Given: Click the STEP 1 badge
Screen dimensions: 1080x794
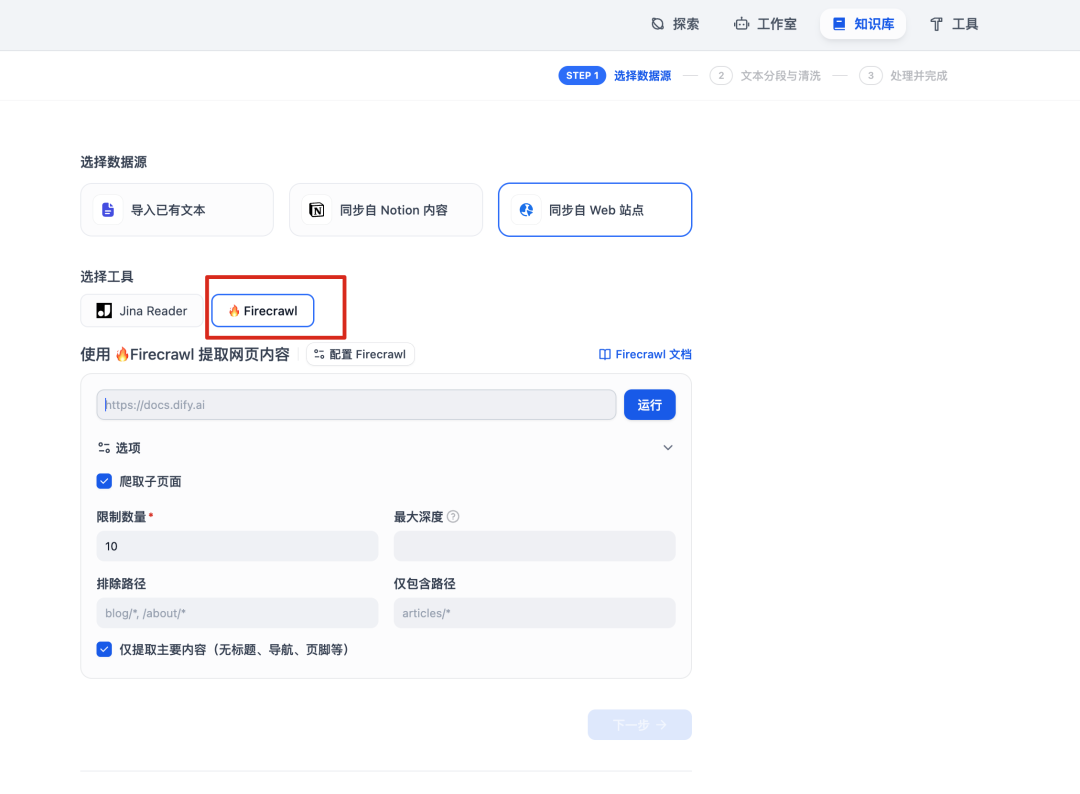Looking at the screenshot, I should tap(582, 76).
